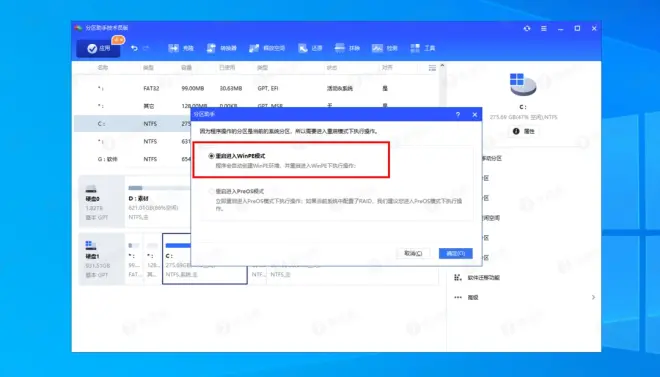
Task: Click the 名称 name column header
Action: pyautogui.click(x=103, y=68)
